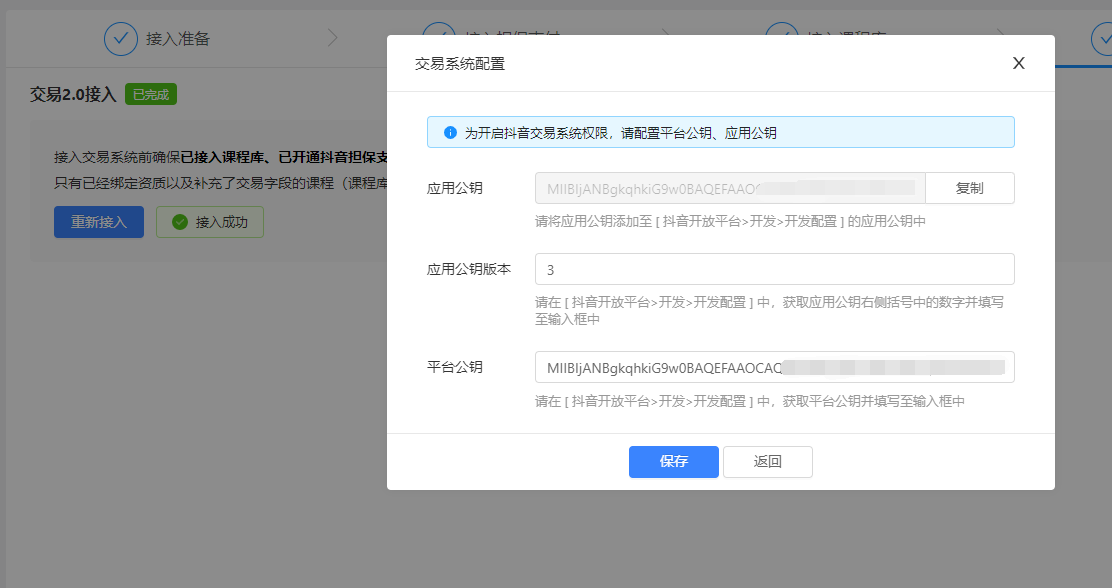Click the green check icon beside 接入成功
Viewport: 1112px width, 588px height.
(180, 222)
